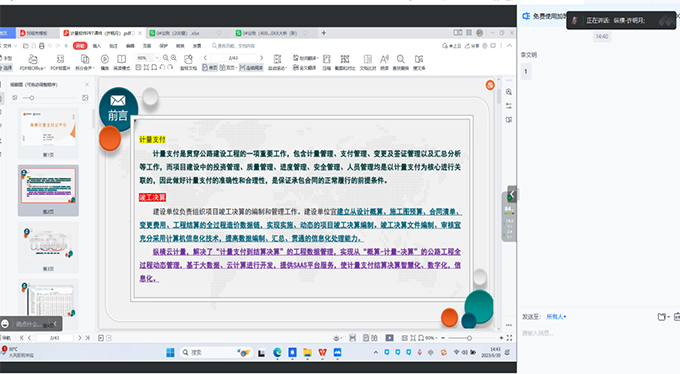Open the 插入 ribbon tab

97,46
